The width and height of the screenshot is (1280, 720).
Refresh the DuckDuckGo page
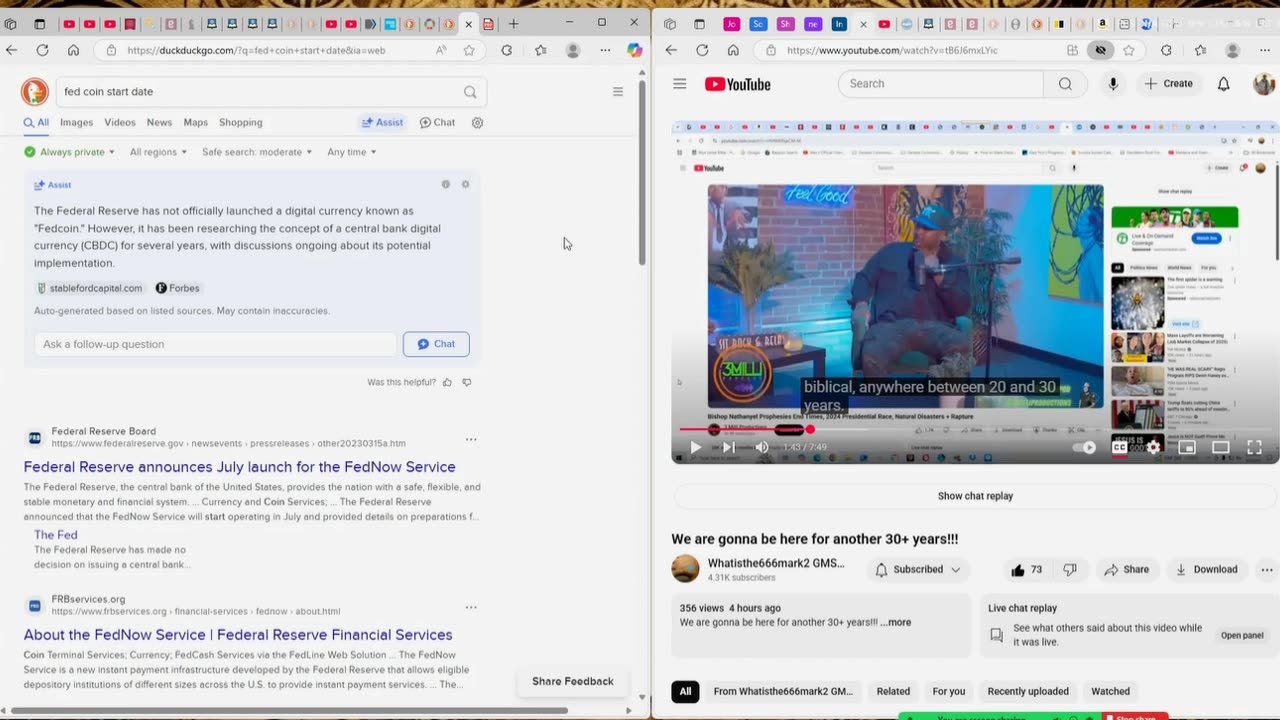point(42,50)
